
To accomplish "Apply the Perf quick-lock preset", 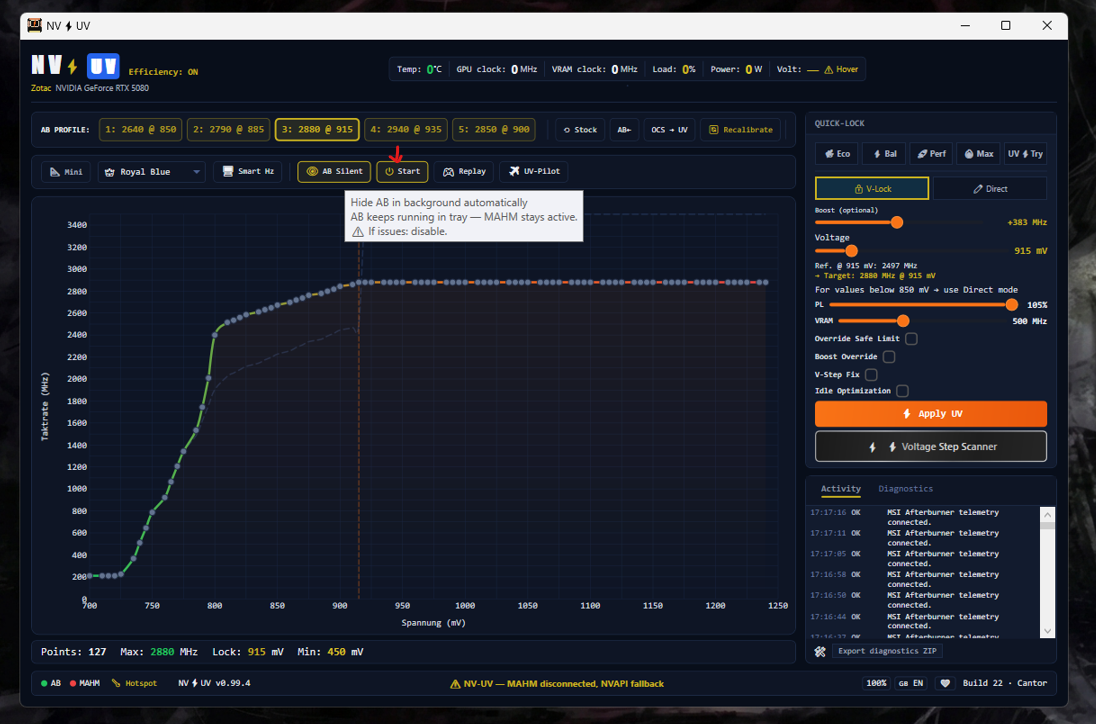I will click(931, 154).
